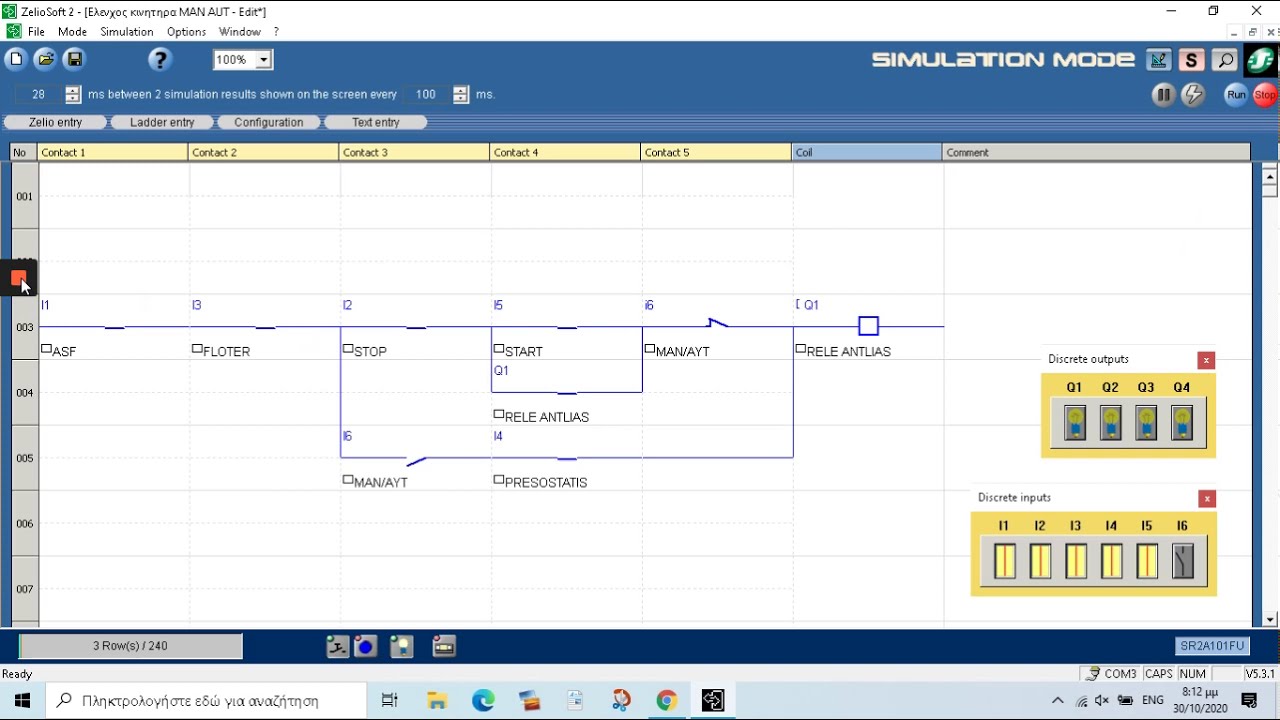Viewport: 1280px width, 720px height.
Task: Click the I6 MAN/AYT contact on row 003
Action: (717, 324)
